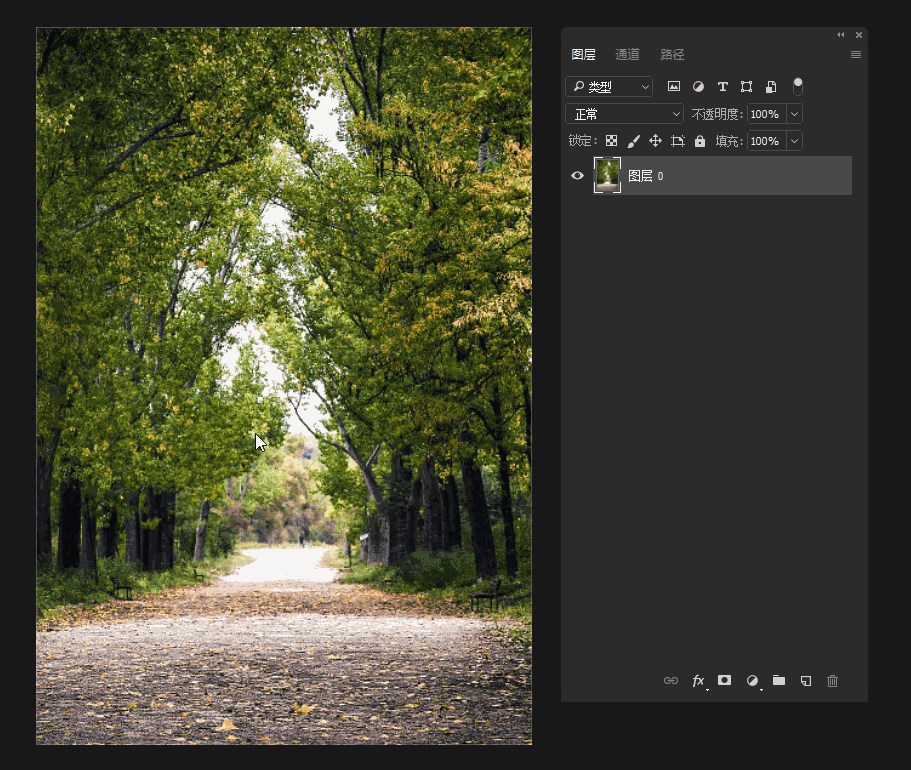Viewport: 911px width, 770px height.
Task: Toggle lock position move icon
Action: tap(655, 141)
